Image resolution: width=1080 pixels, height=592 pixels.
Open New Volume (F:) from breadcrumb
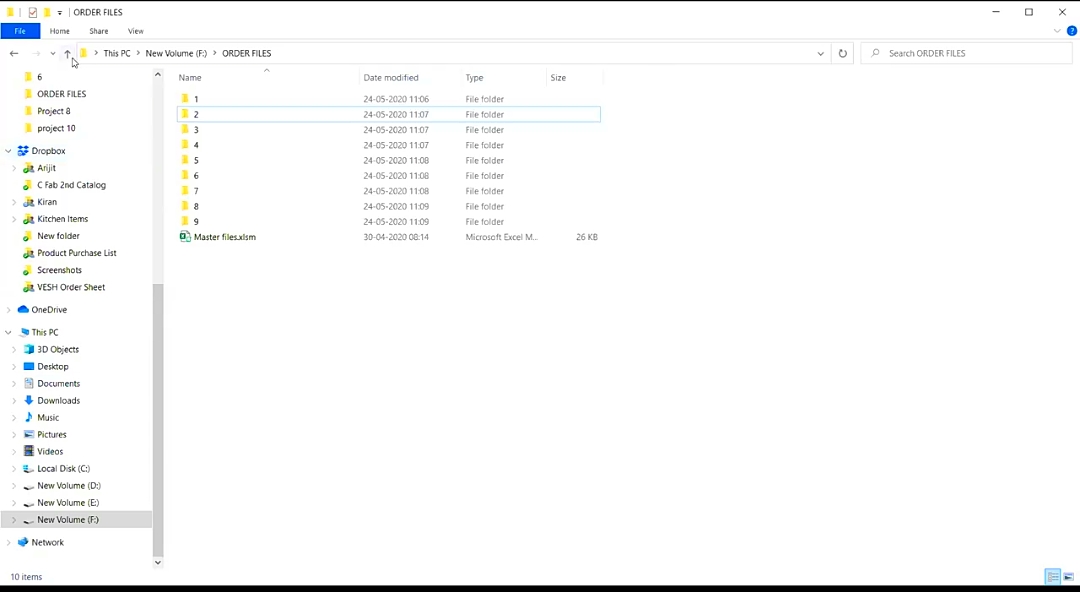pos(176,53)
